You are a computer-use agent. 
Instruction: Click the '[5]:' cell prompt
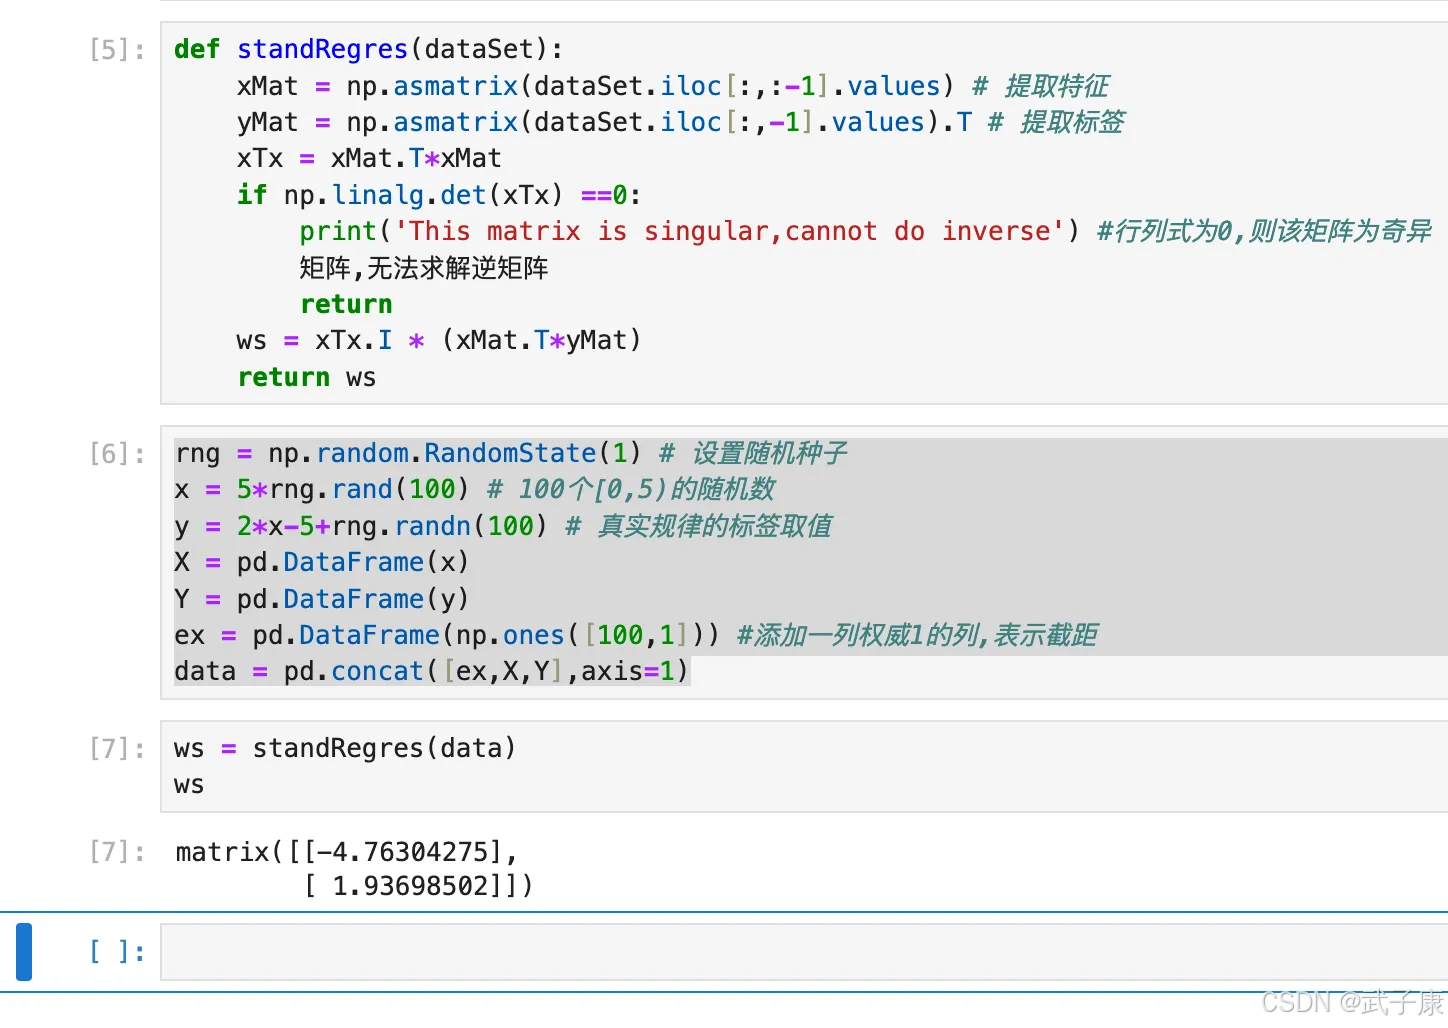(x=117, y=50)
